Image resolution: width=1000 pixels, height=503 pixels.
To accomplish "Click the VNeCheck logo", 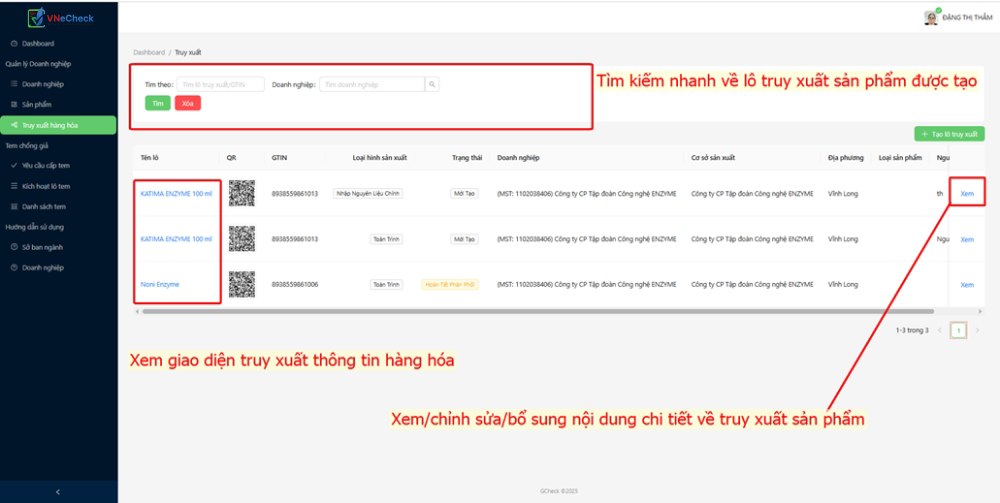I will click(60, 18).
